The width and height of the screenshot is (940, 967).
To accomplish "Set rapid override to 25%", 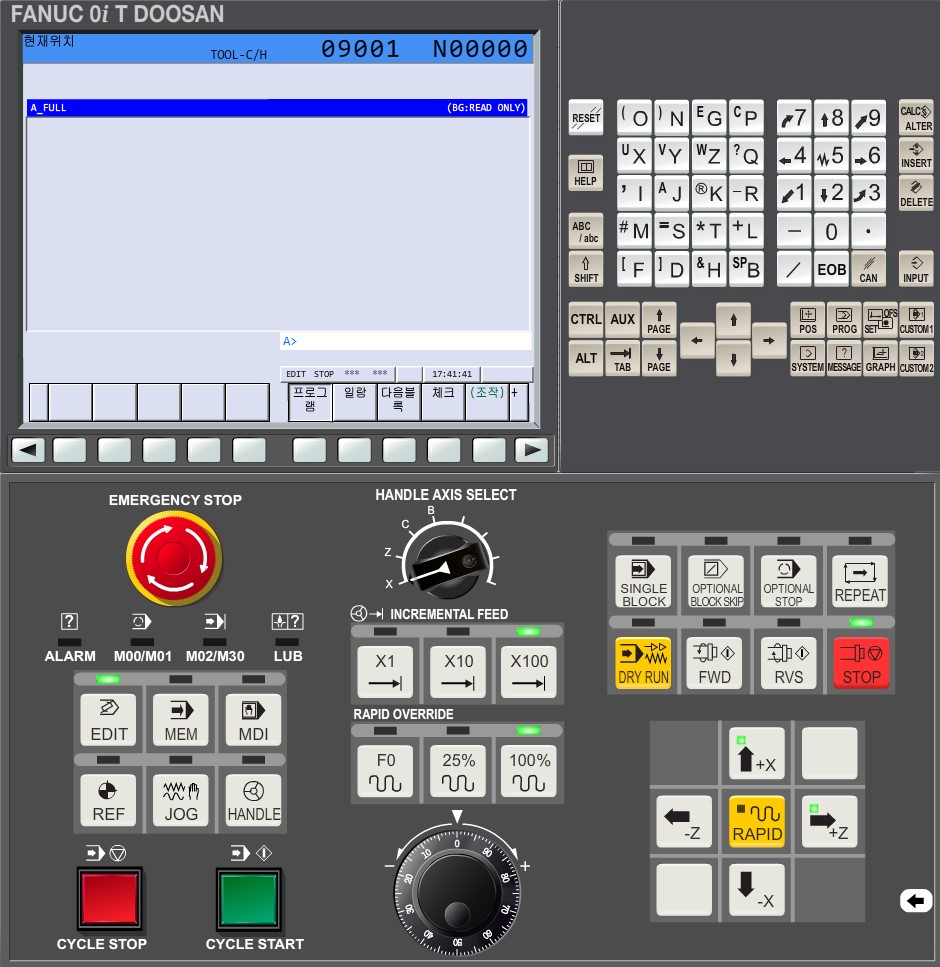I will pos(458,771).
